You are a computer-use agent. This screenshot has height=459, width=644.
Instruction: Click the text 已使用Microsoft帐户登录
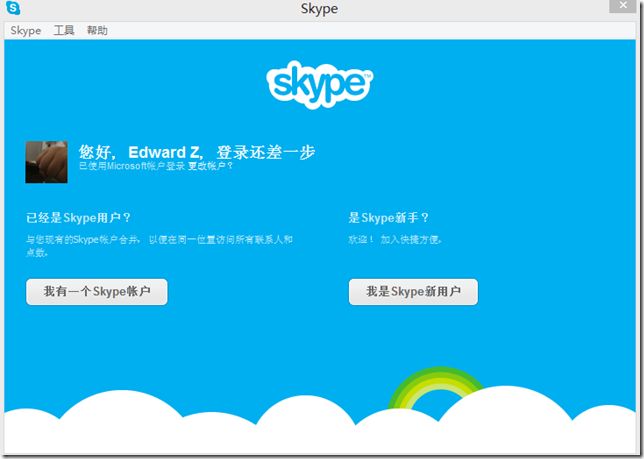[132, 166]
